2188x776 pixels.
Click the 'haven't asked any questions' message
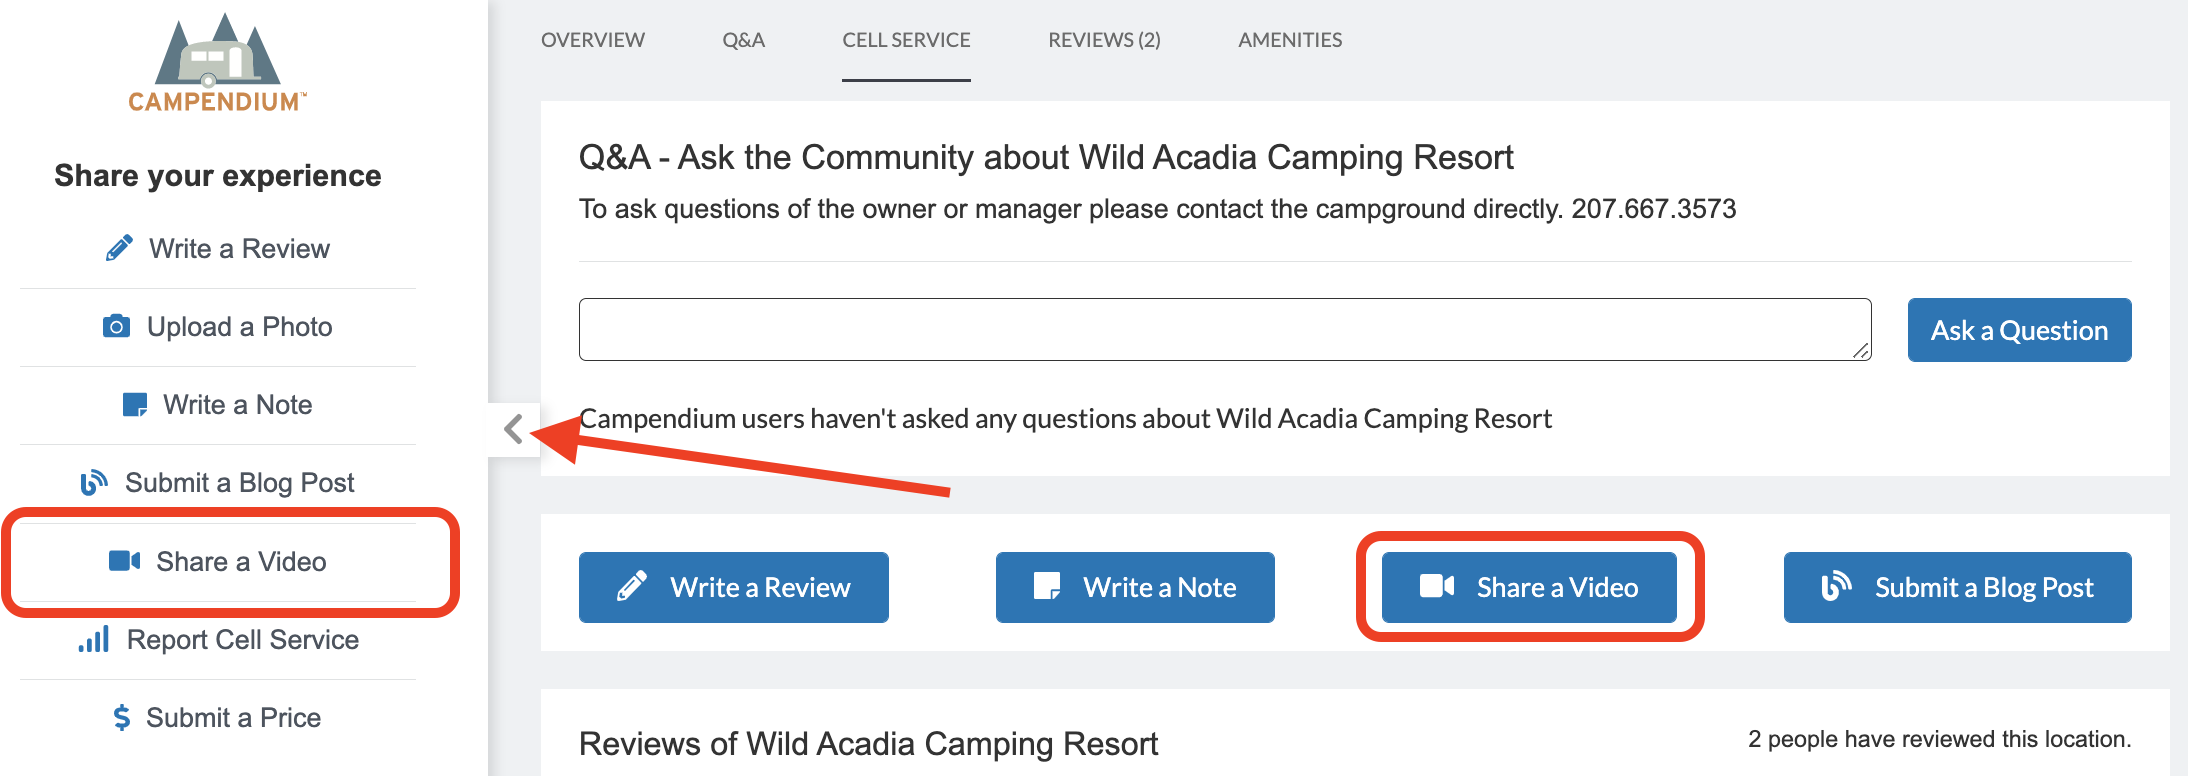coord(1065,418)
